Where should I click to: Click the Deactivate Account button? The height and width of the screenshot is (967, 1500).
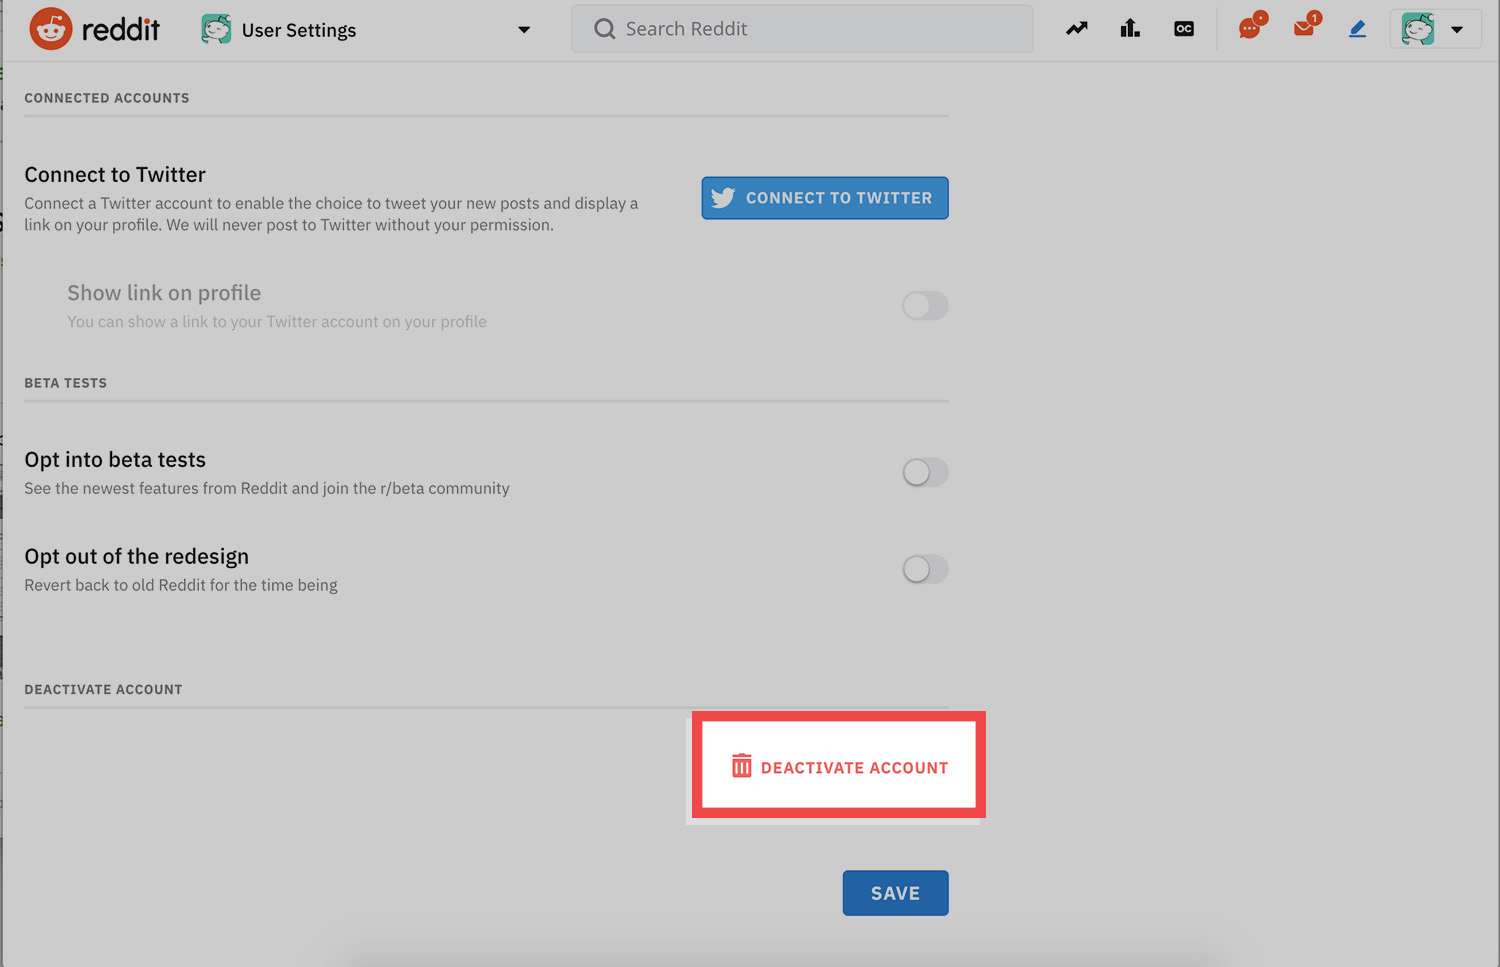[839, 767]
